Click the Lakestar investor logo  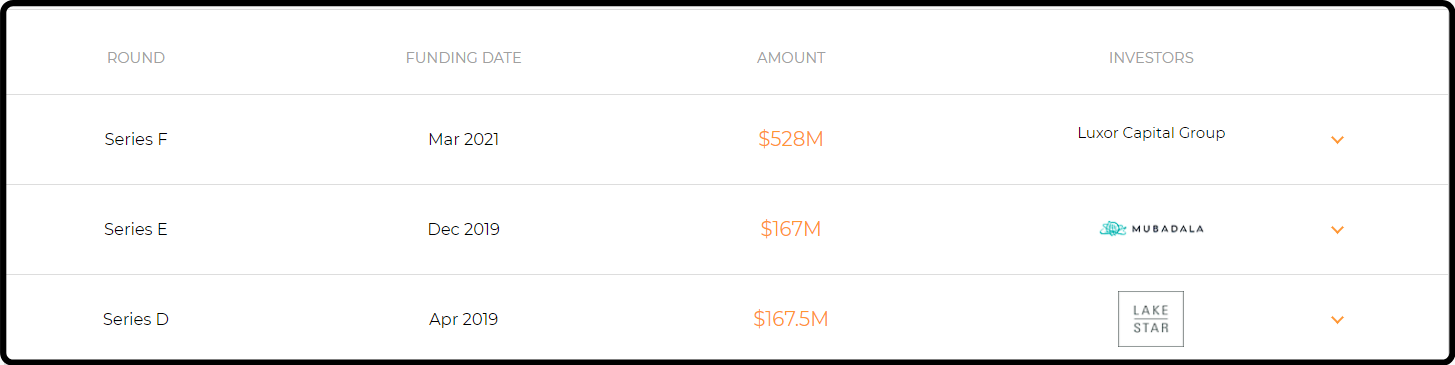pos(1151,319)
